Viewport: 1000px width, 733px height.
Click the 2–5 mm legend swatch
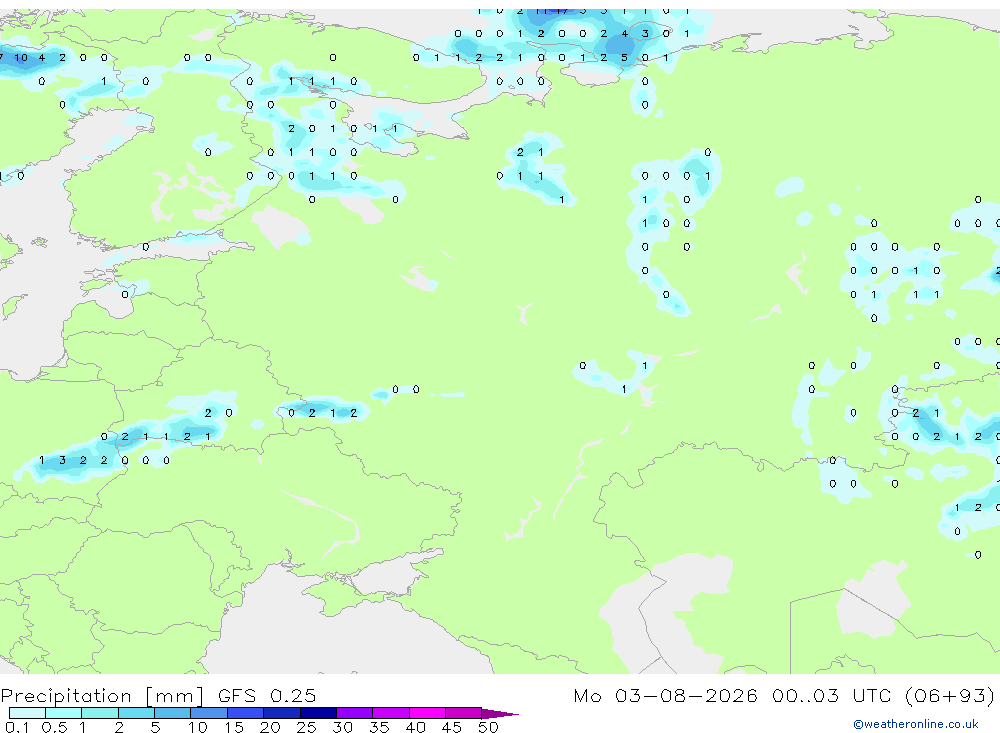click(136, 713)
